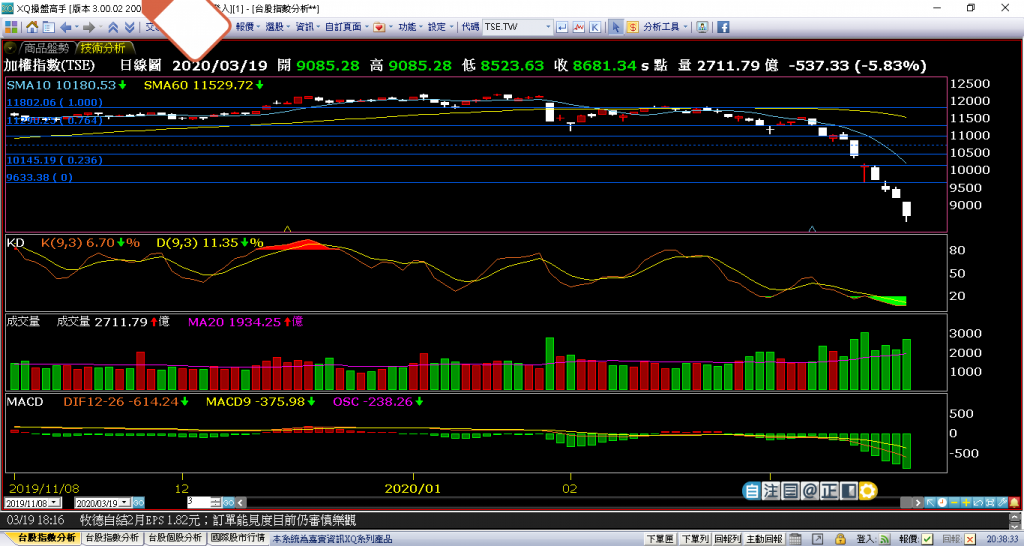The height and width of the screenshot is (546, 1024).
Task: Click the Facebook share icon
Action: click(x=723, y=27)
